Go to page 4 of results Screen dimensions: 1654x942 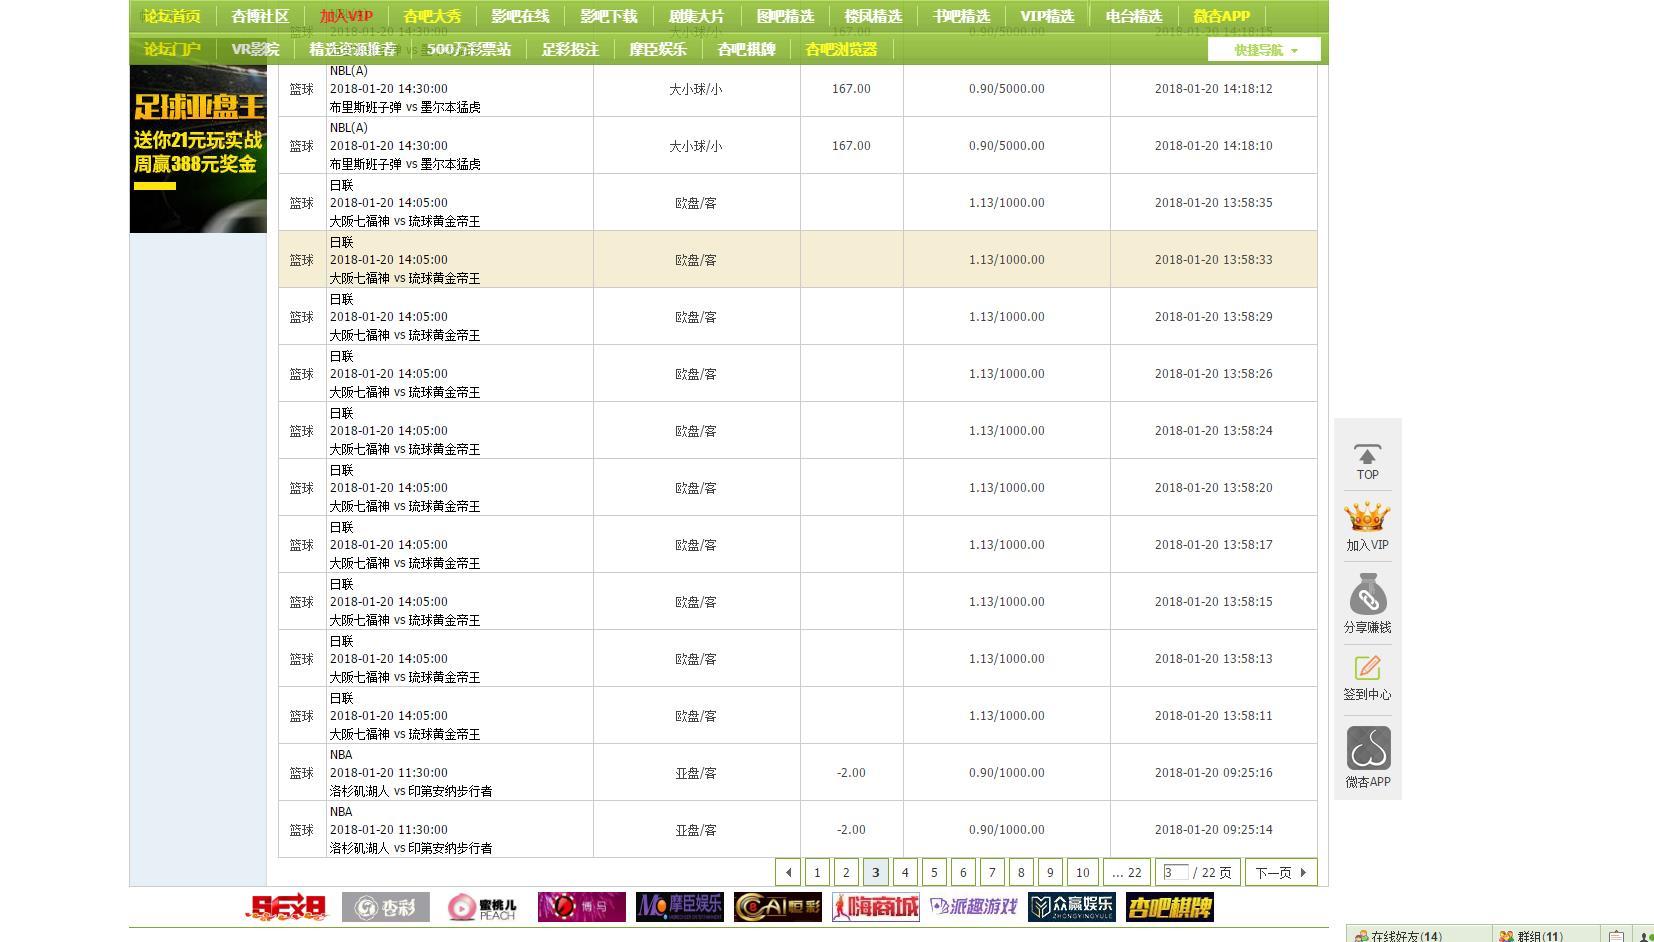click(x=905, y=872)
